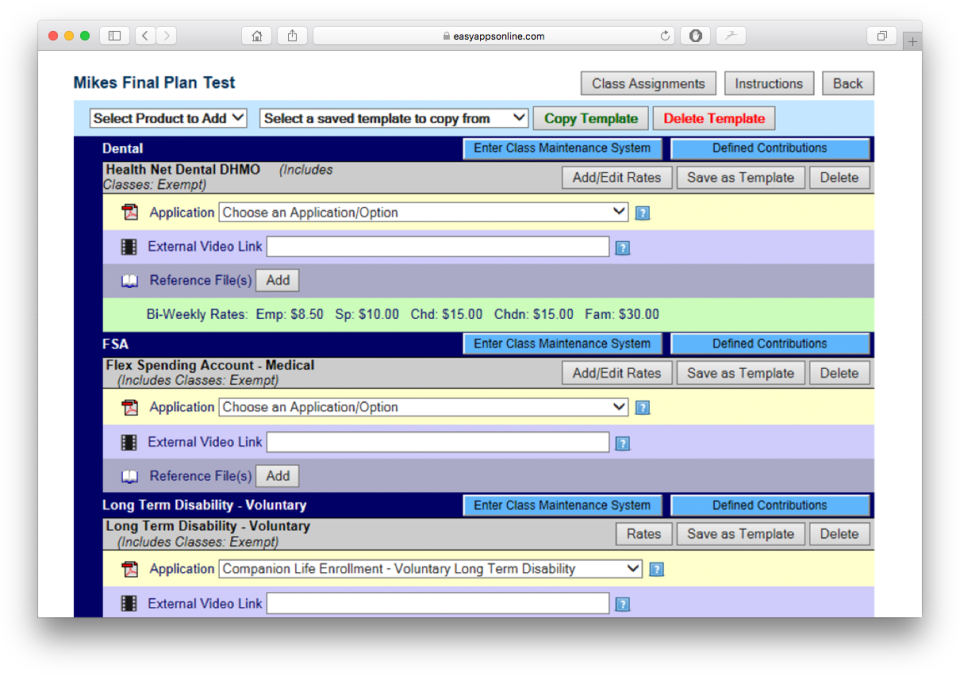The width and height of the screenshot is (960, 676).
Task: Open the saved template to copy from dropdown
Action: pos(393,117)
